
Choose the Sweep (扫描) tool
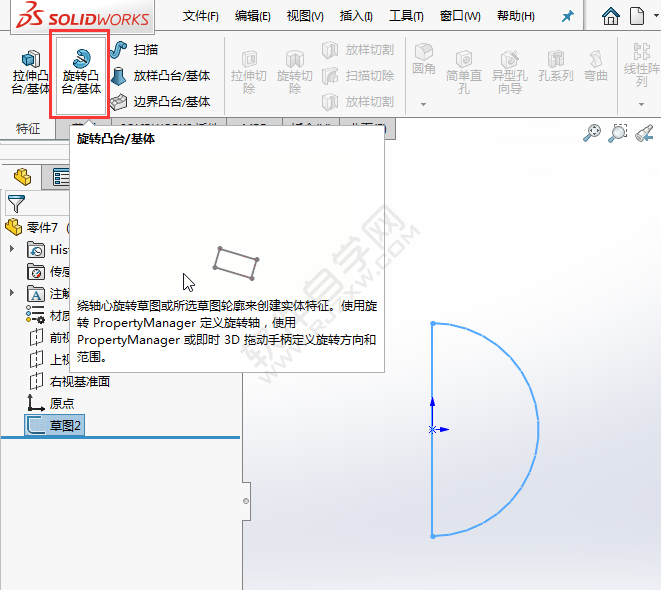pyautogui.click(x=134, y=50)
